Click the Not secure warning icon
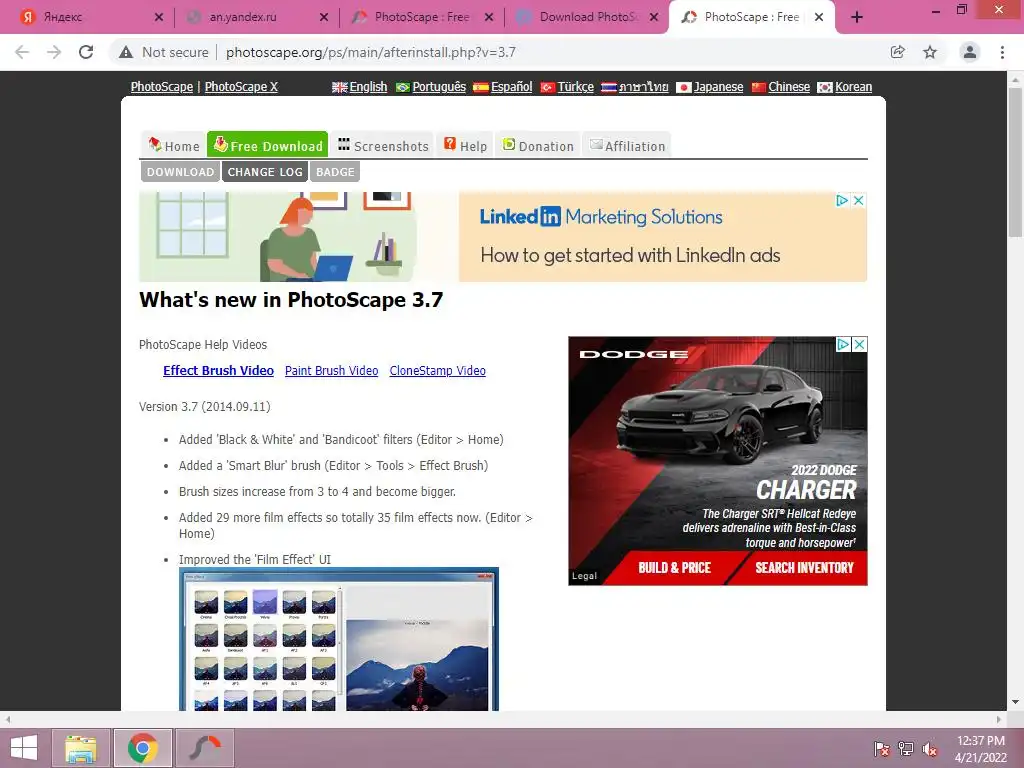 (x=126, y=52)
